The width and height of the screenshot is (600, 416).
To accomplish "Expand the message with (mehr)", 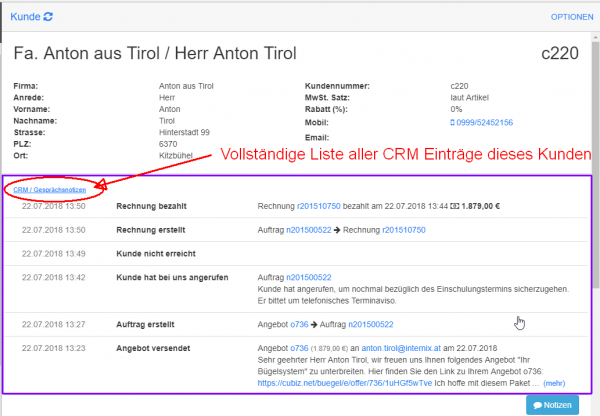I will (x=554, y=383).
